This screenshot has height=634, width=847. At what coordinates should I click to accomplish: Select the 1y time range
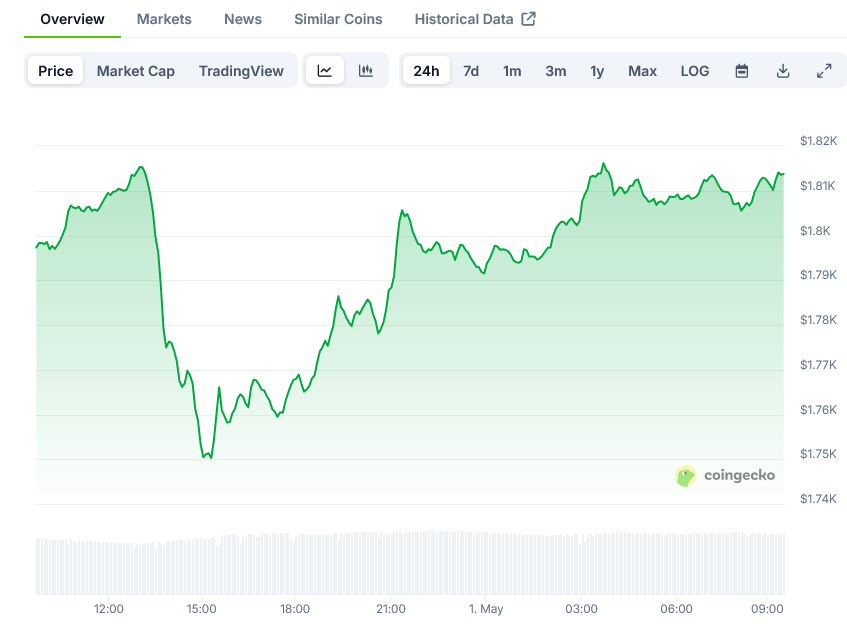pyautogui.click(x=597, y=70)
